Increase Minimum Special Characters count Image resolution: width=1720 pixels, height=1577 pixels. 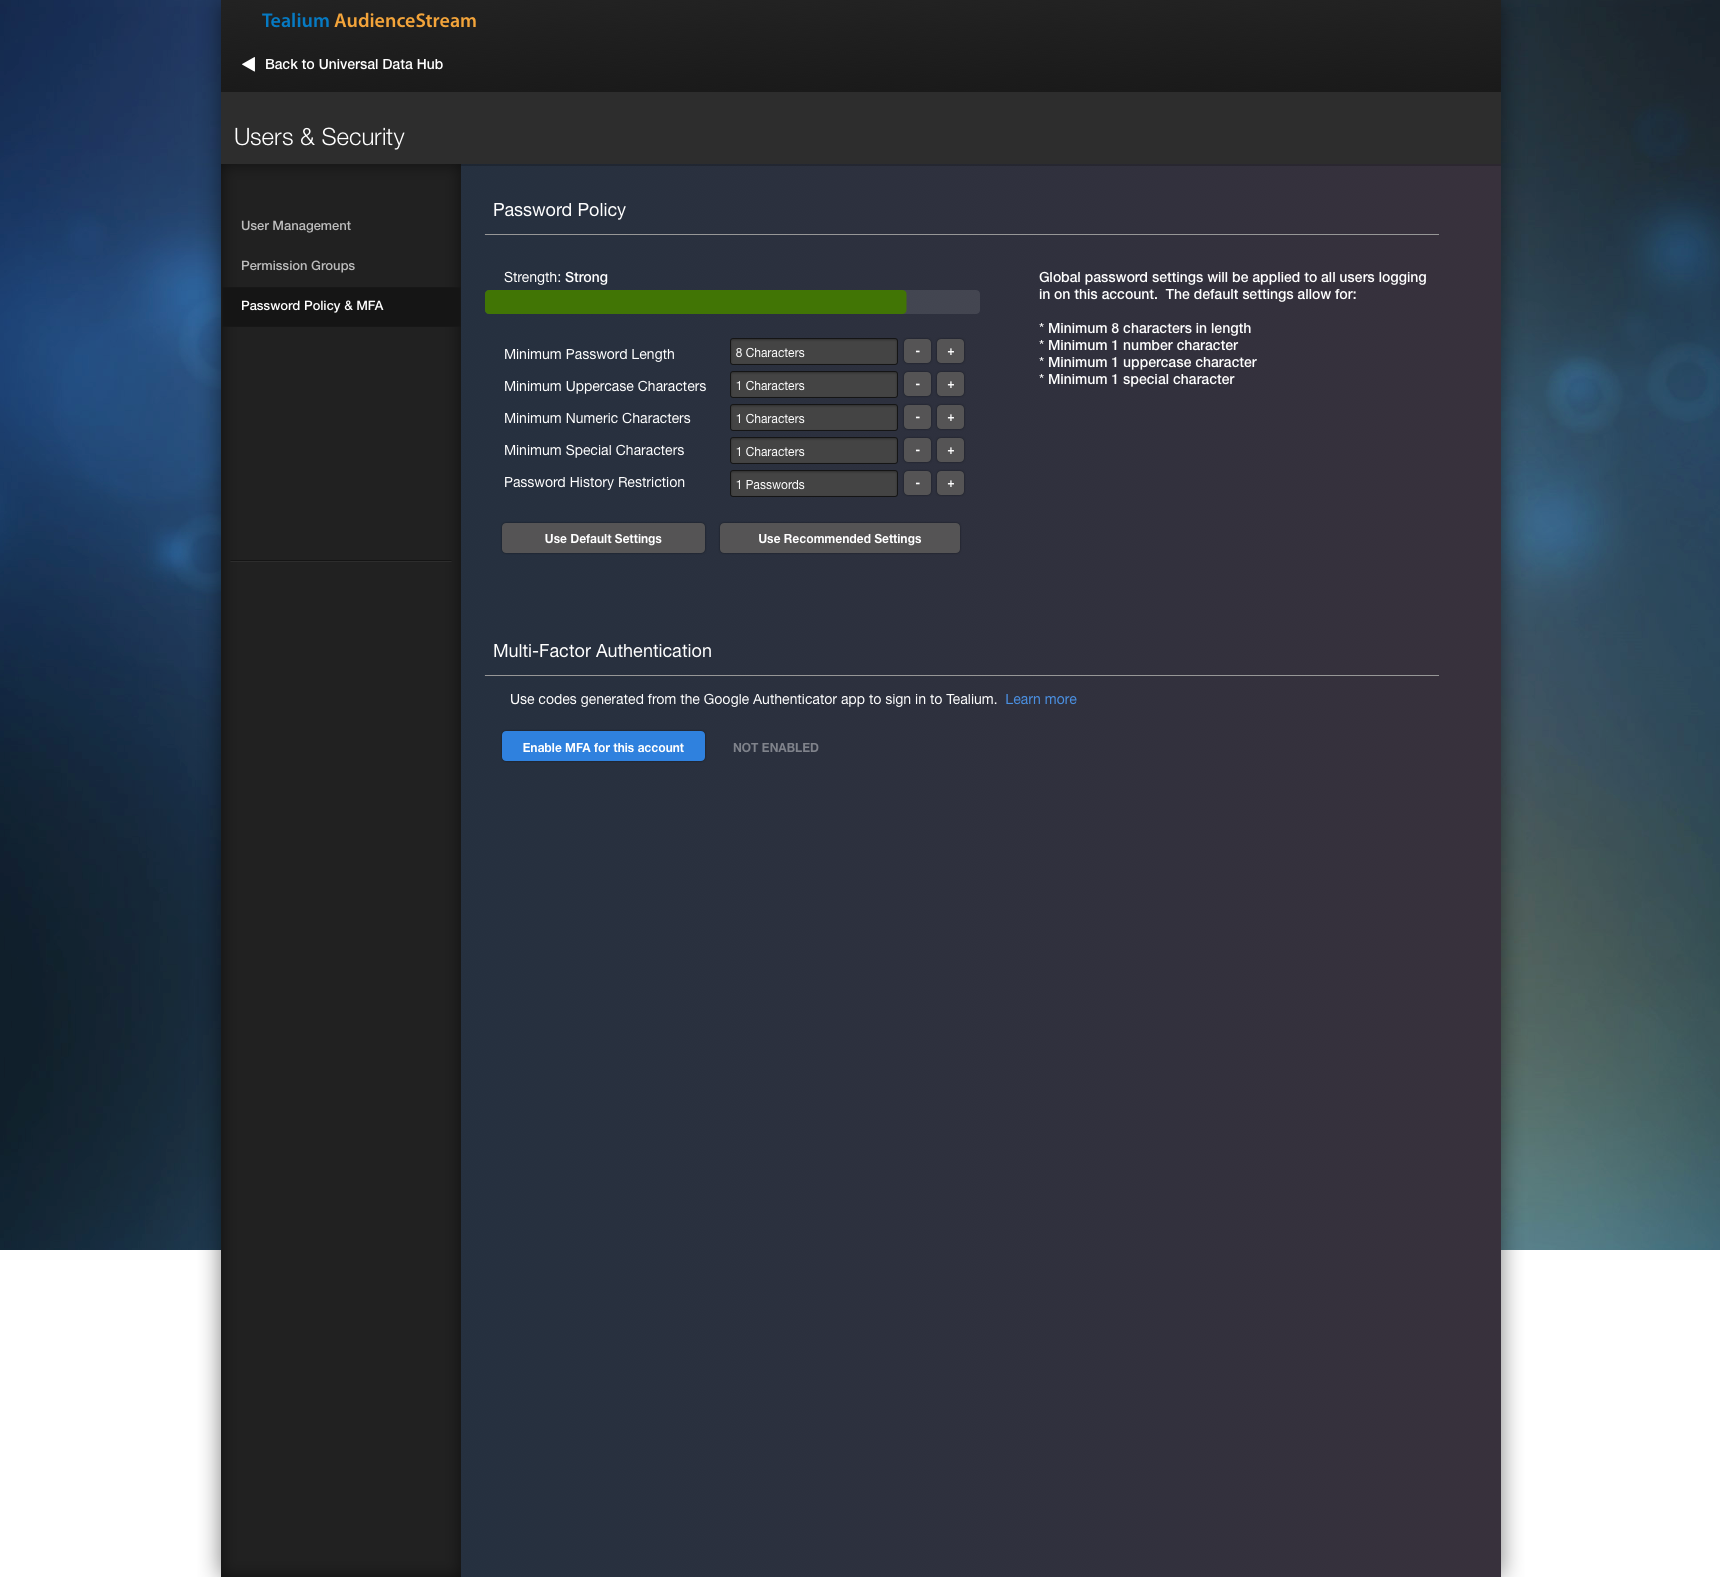point(950,450)
